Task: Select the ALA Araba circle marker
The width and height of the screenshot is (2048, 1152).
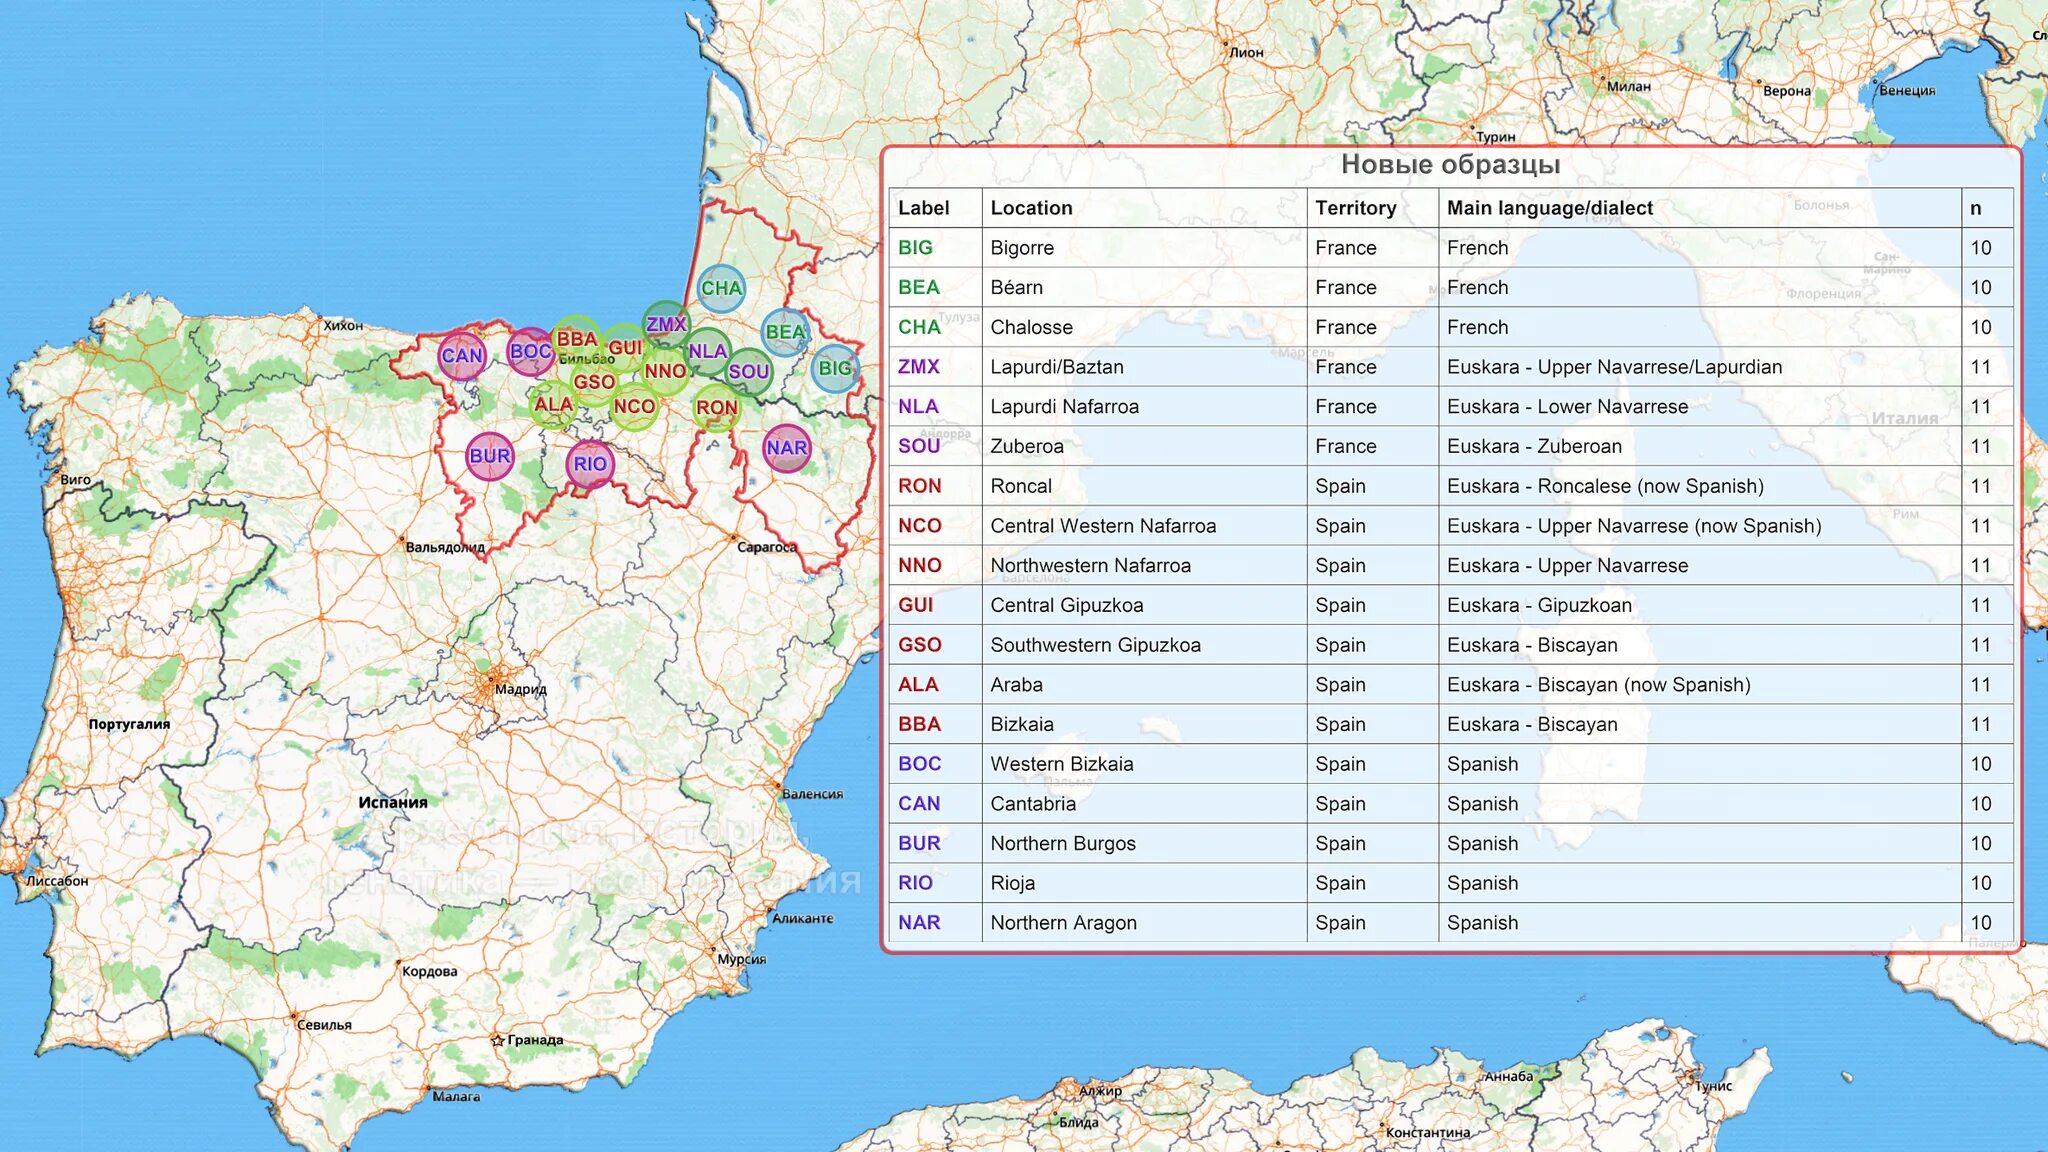Action: (552, 405)
